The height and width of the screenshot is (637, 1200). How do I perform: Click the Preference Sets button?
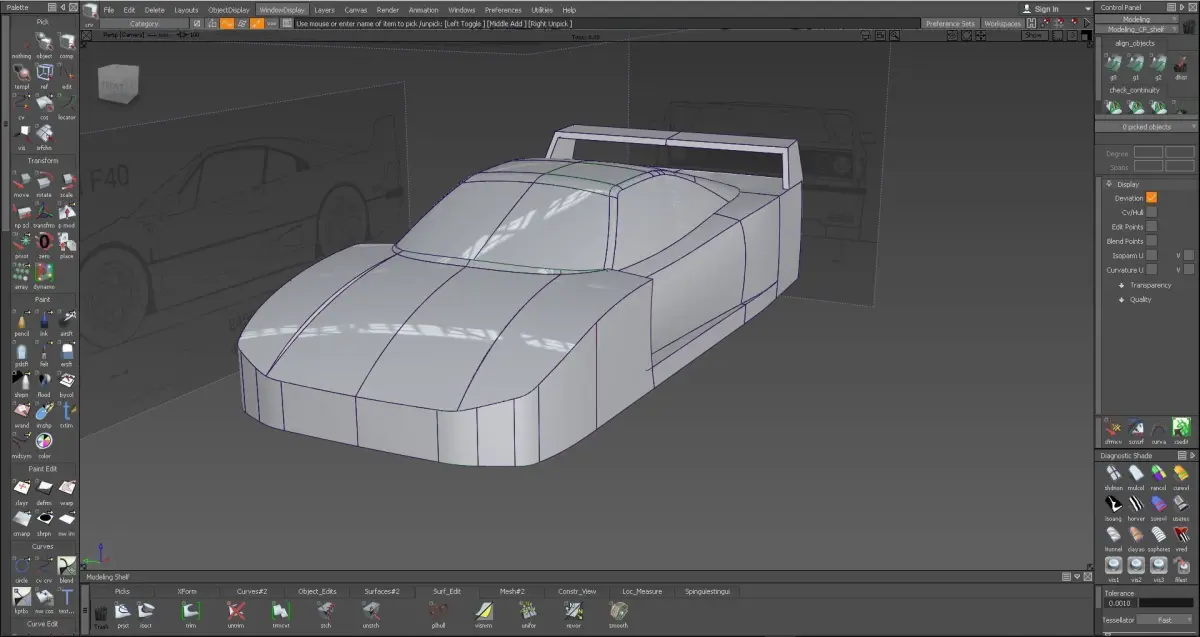950,23
